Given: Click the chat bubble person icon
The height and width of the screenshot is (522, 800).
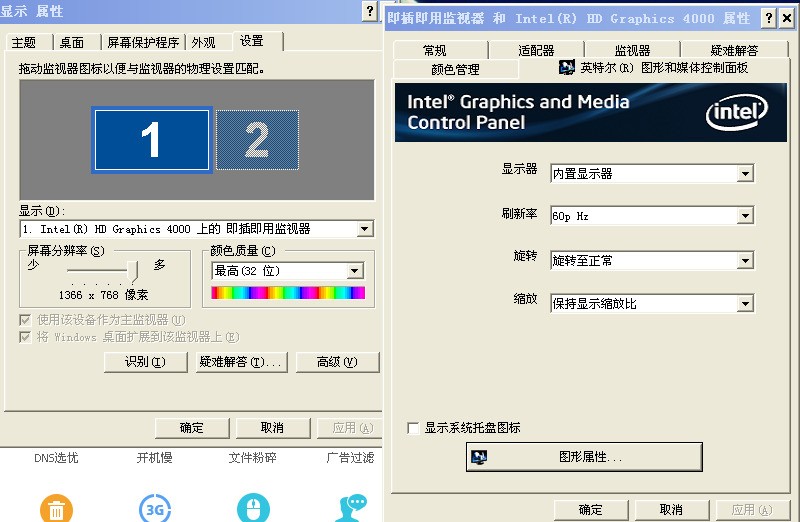Looking at the screenshot, I should (x=352, y=508).
